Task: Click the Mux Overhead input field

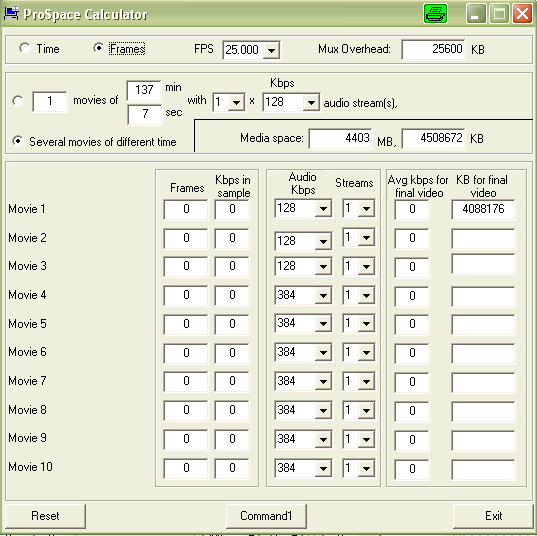Action: pos(434,50)
